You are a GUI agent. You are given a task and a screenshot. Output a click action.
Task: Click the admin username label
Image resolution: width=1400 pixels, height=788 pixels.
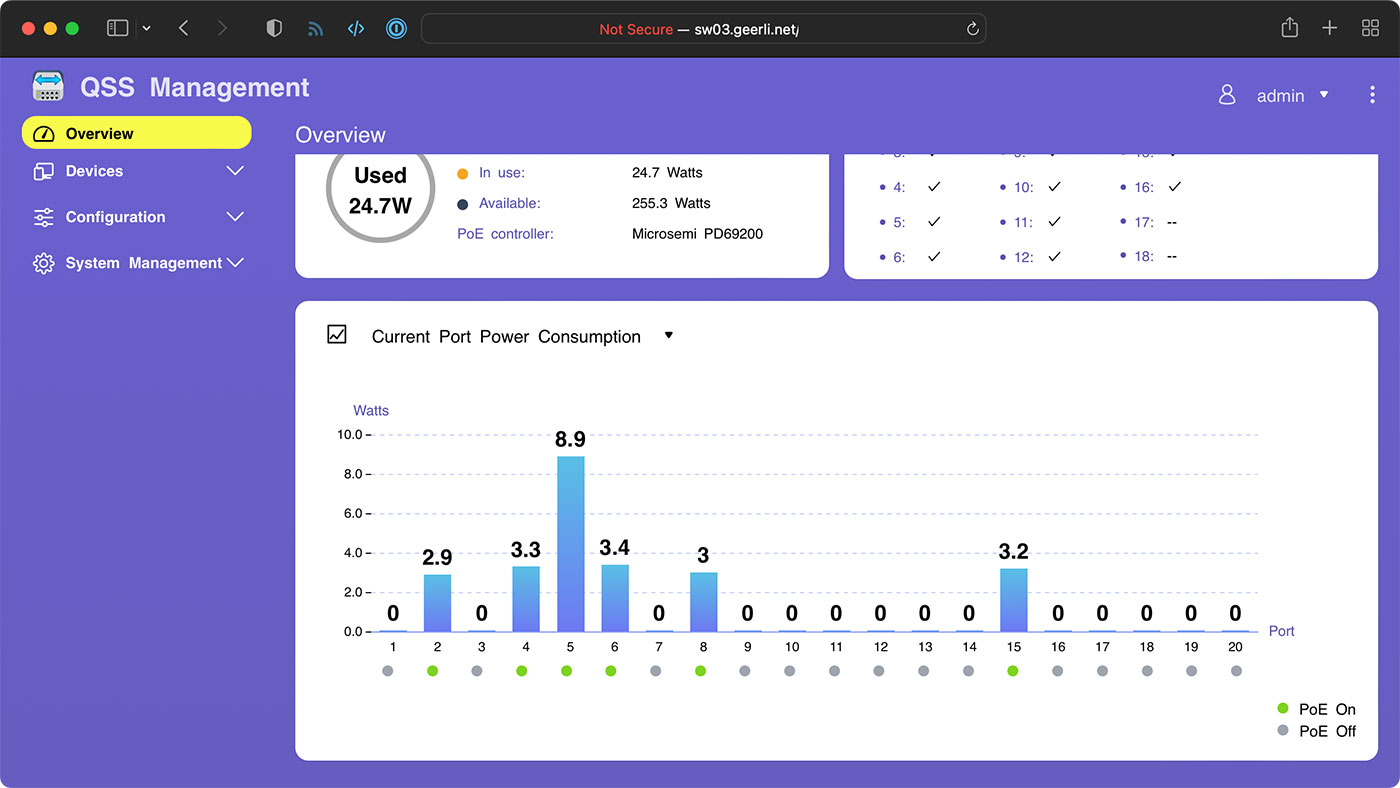(1280, 96)
